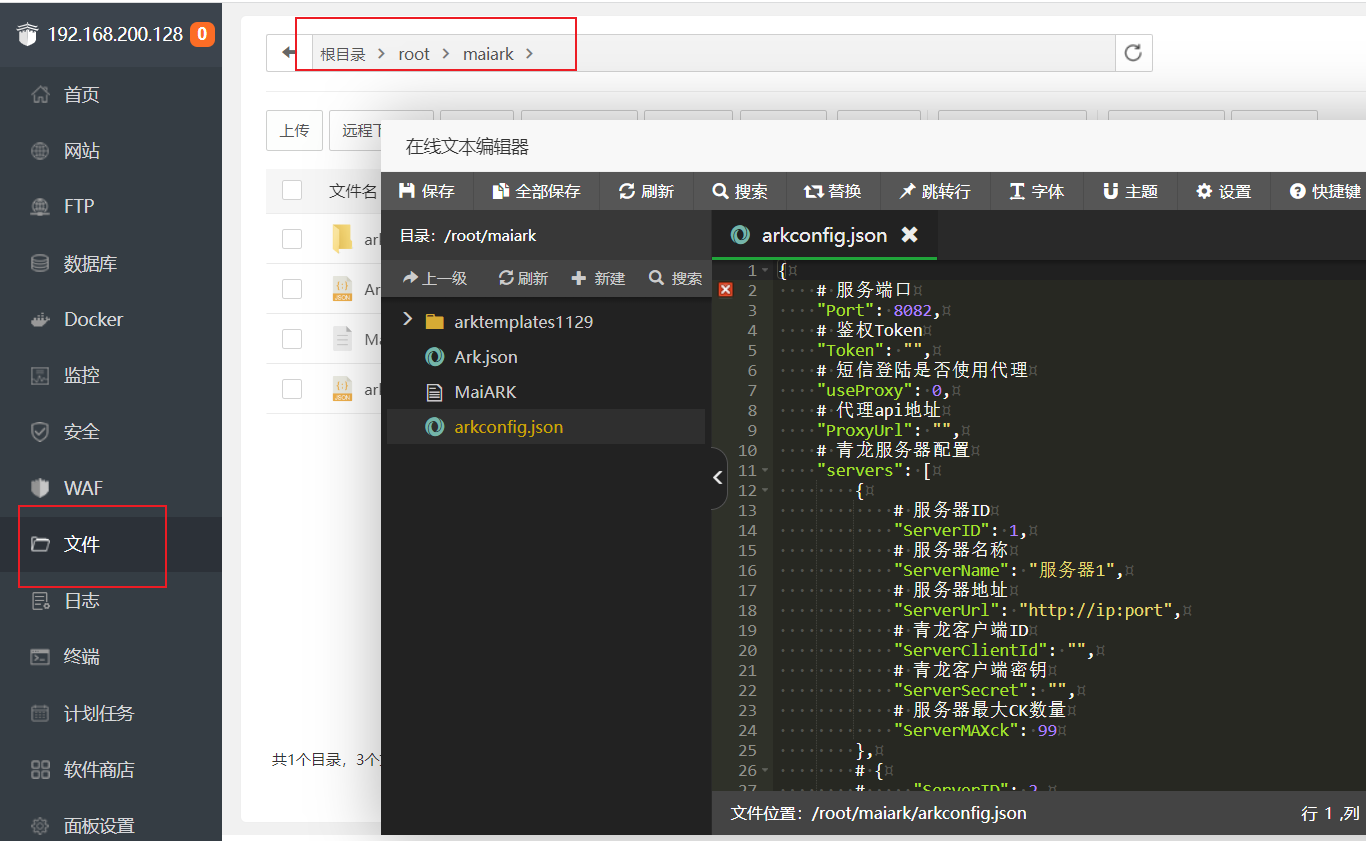The image size is (1366, 841).
Task: Collapse the directory sidebar with arrow handle
Action: tap(718, 478)
